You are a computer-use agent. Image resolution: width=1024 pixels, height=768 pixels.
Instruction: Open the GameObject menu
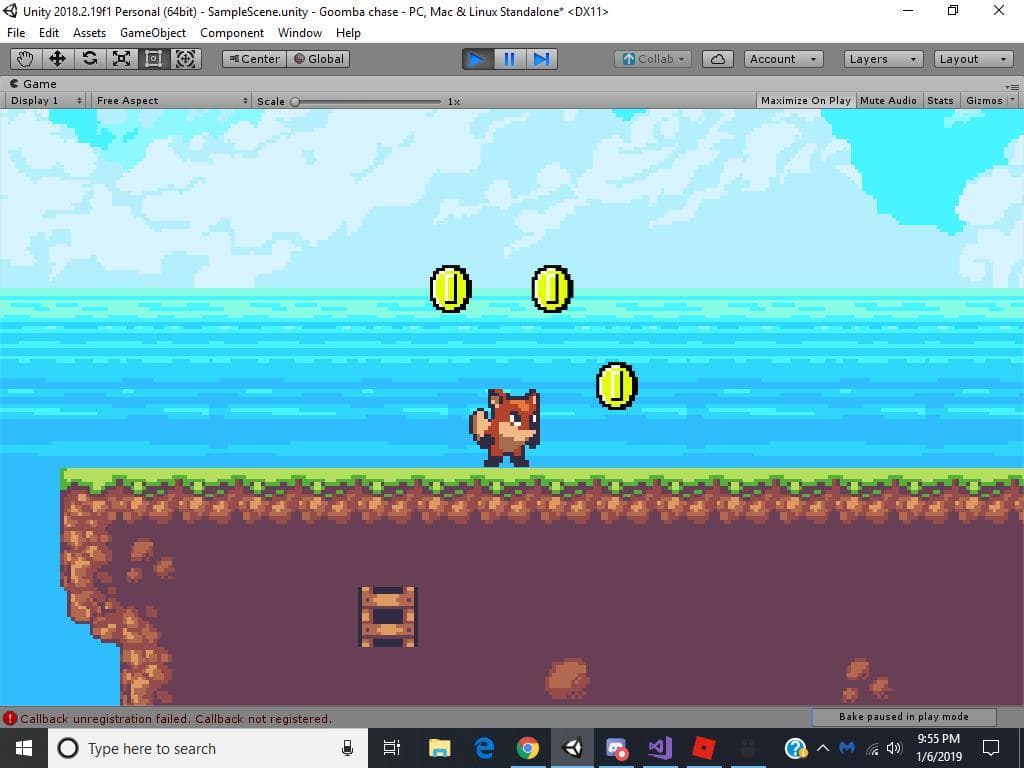coord(153,33)
